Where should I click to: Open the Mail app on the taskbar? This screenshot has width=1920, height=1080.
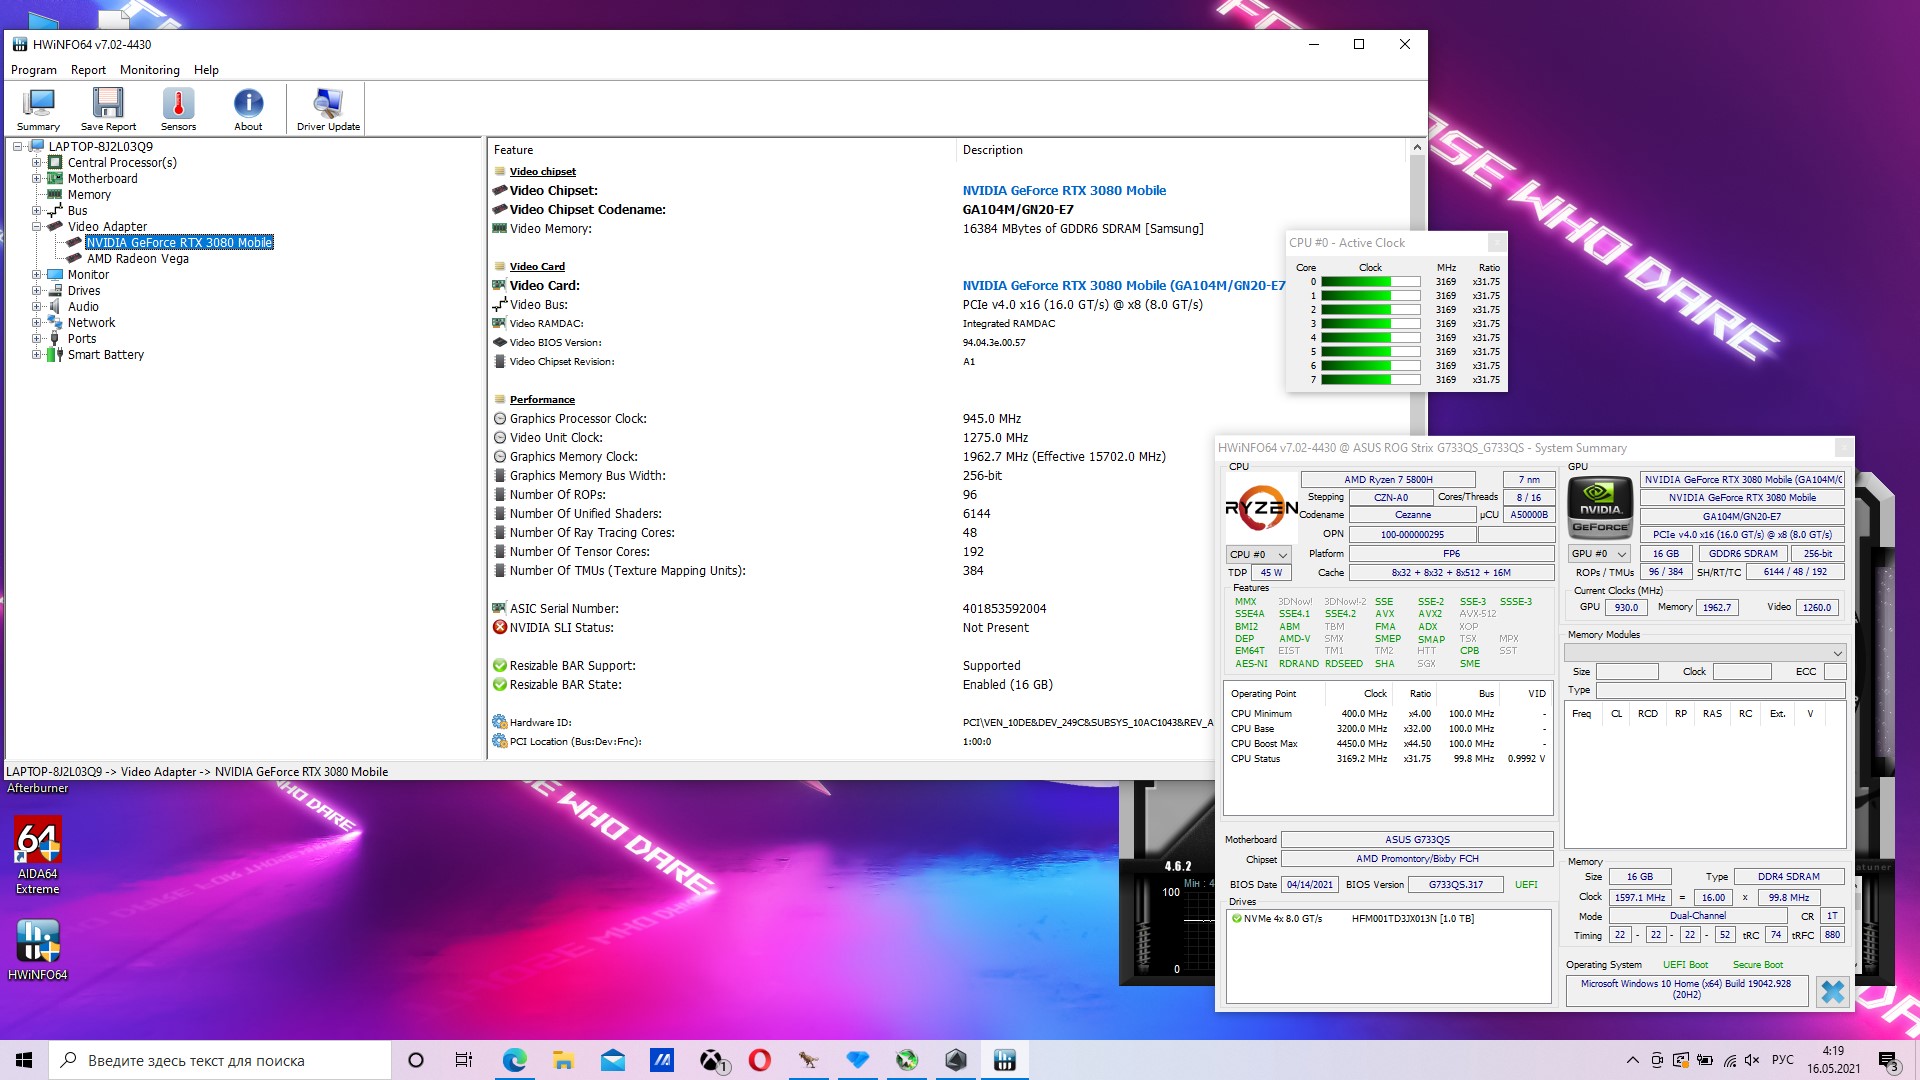(612, 1060)
